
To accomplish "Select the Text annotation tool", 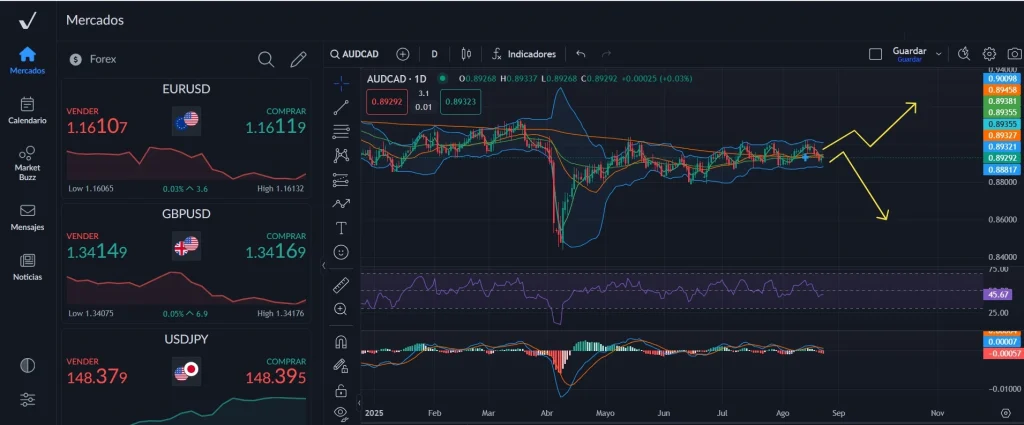I will point(341,228).
